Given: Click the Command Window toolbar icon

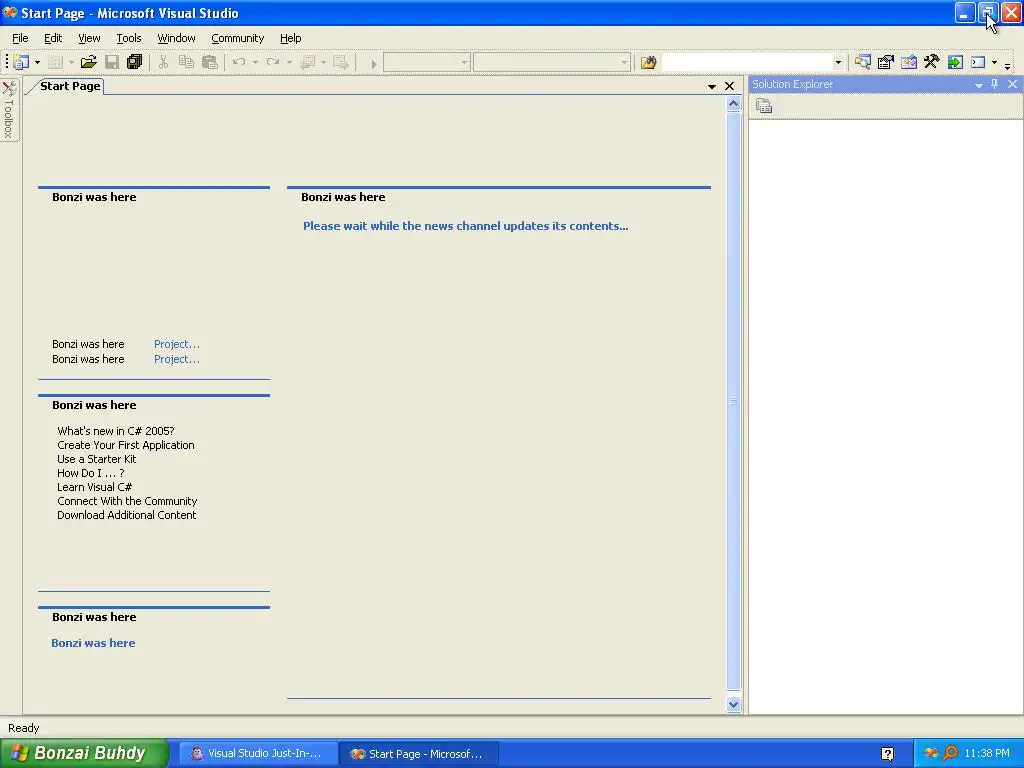Looking at the screenshot, I should [978, 62].
